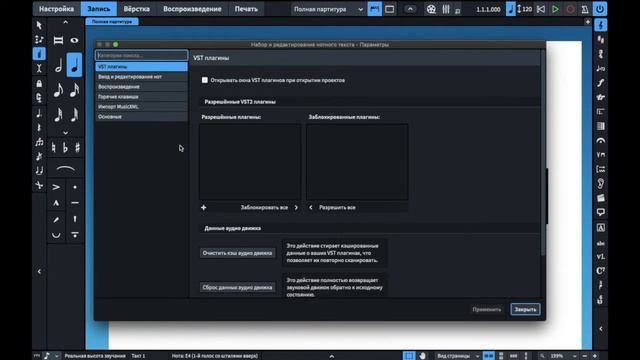Open the comments speech bubble panel
The image size is (640, 360).
point(600,212)
